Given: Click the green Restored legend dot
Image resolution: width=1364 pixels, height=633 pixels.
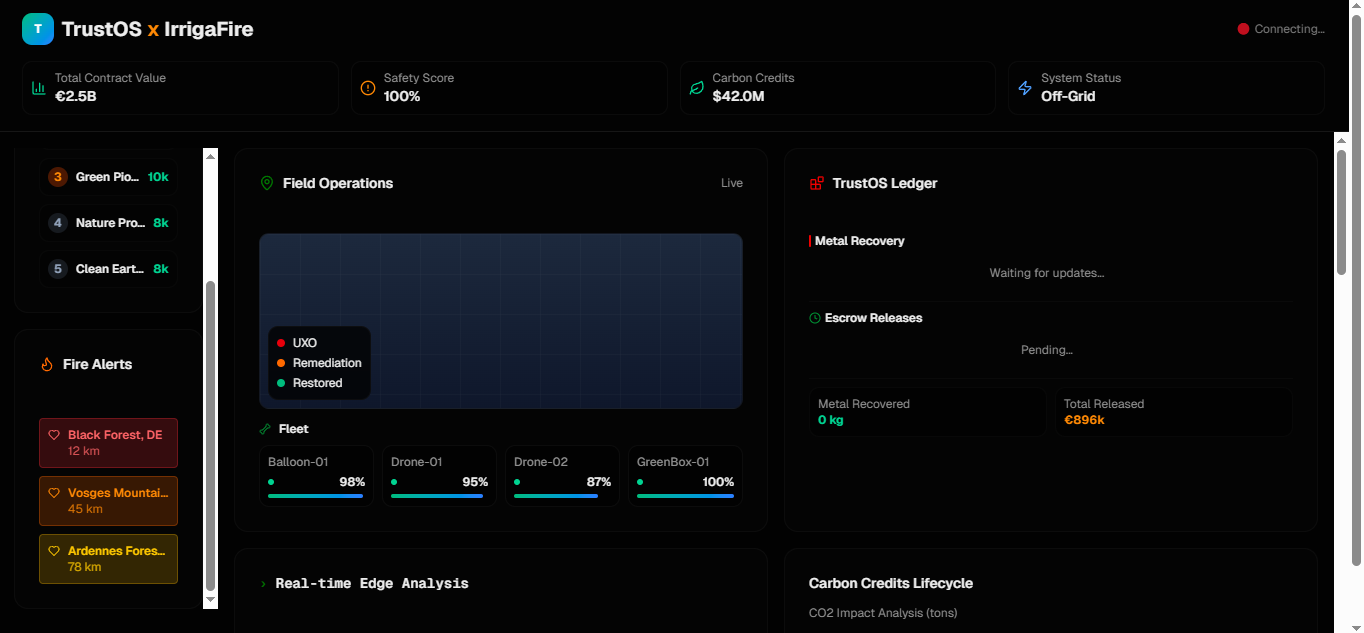Looking at the screenshot, I should (281, 383).
